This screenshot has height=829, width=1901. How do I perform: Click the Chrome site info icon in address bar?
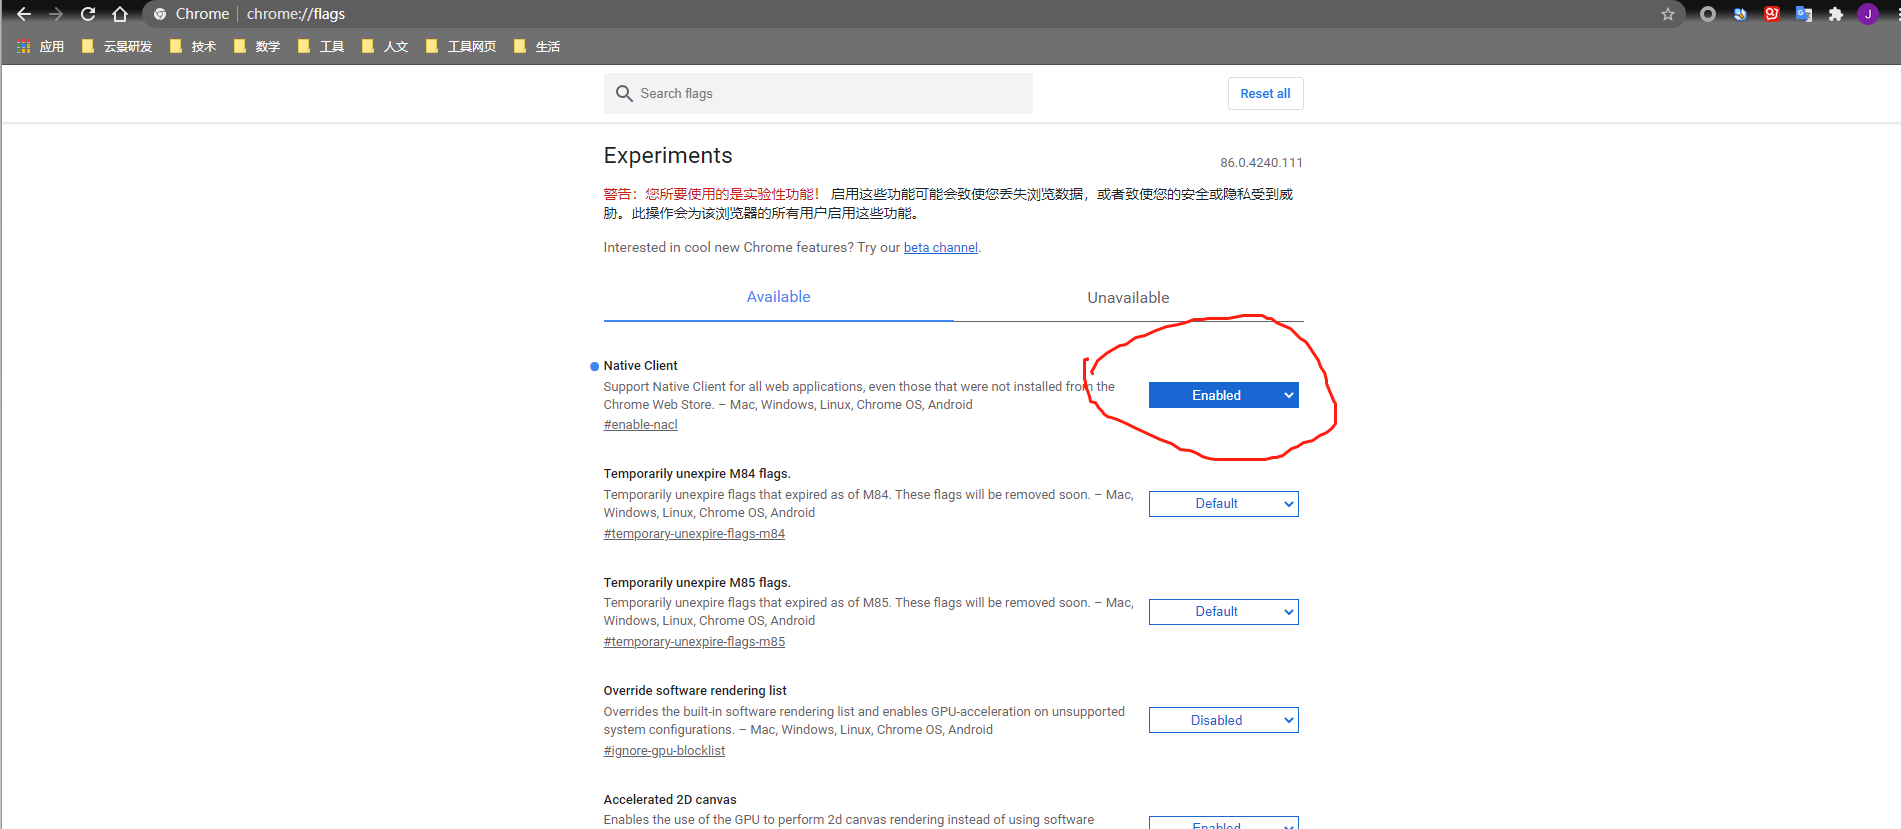coord(160,14)
